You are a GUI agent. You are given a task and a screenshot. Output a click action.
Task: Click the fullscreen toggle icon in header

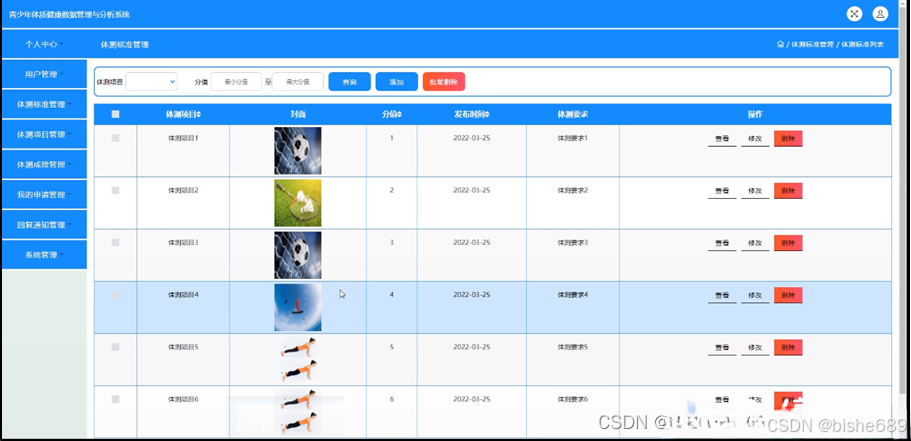point(854,14)
